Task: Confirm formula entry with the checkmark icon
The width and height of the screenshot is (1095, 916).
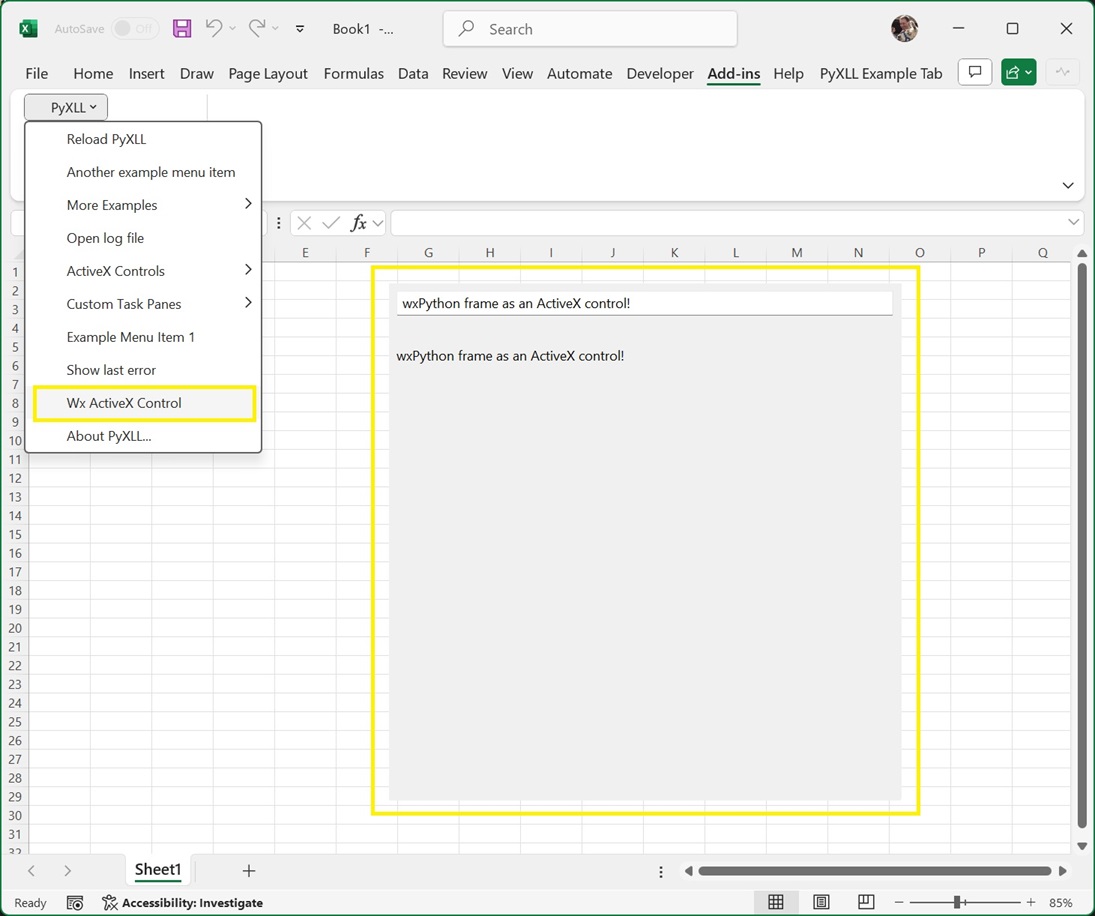Action: (x=331, y=223)
